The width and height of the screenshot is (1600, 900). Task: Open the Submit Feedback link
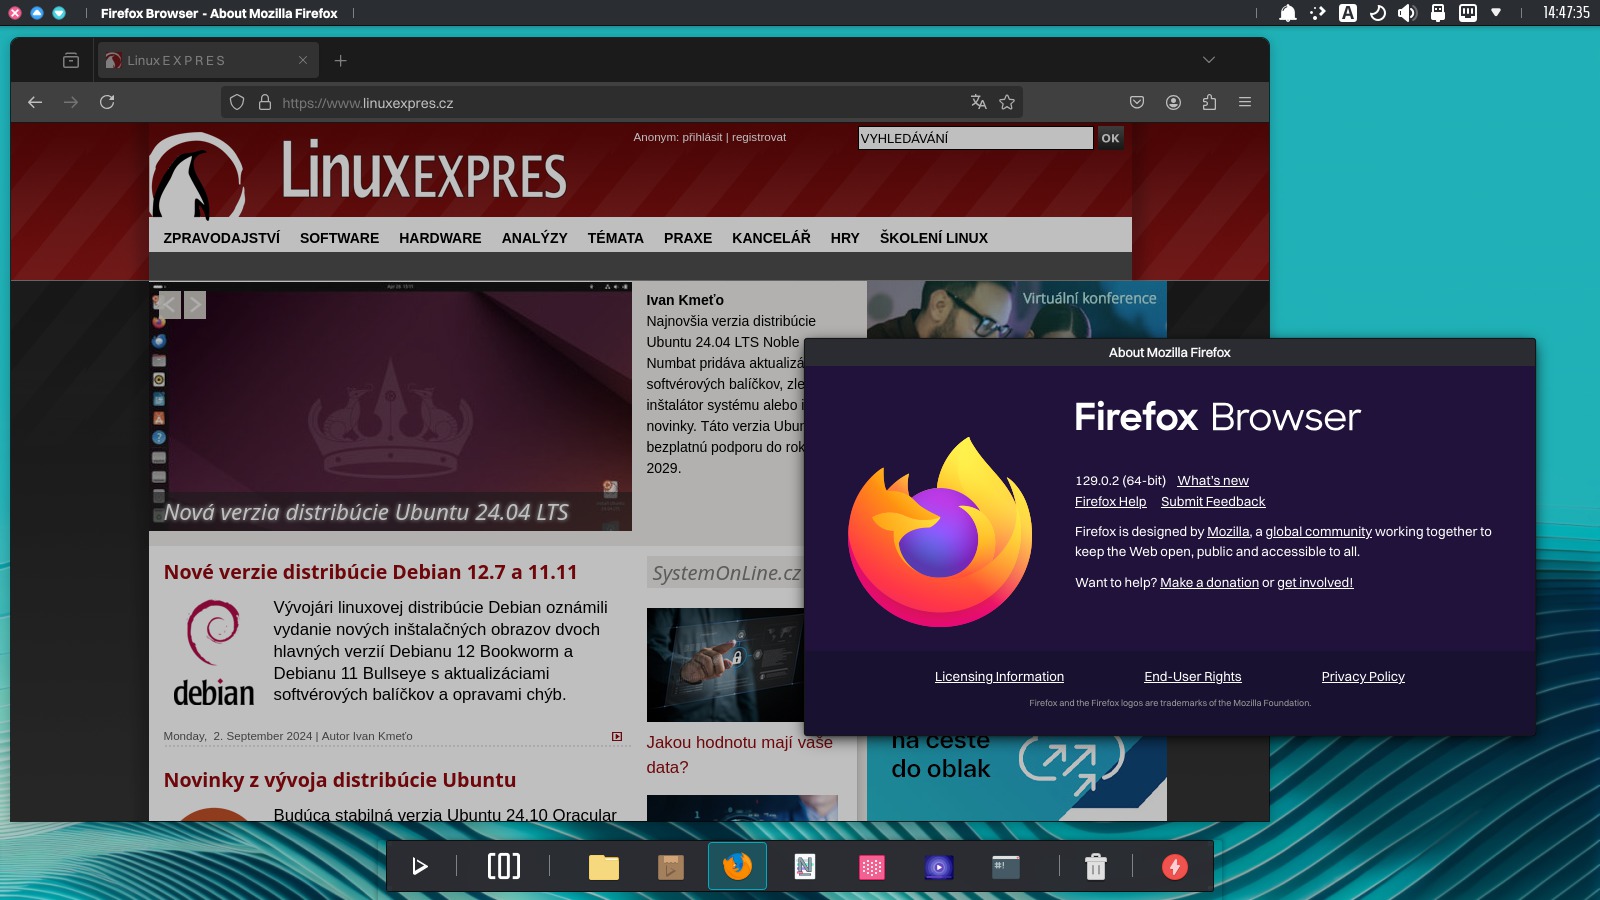click(x=1213, y=501)
